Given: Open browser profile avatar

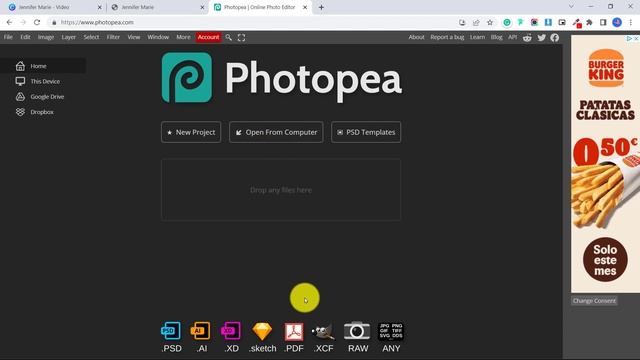Looking at the screenshot, I should 617,22.
